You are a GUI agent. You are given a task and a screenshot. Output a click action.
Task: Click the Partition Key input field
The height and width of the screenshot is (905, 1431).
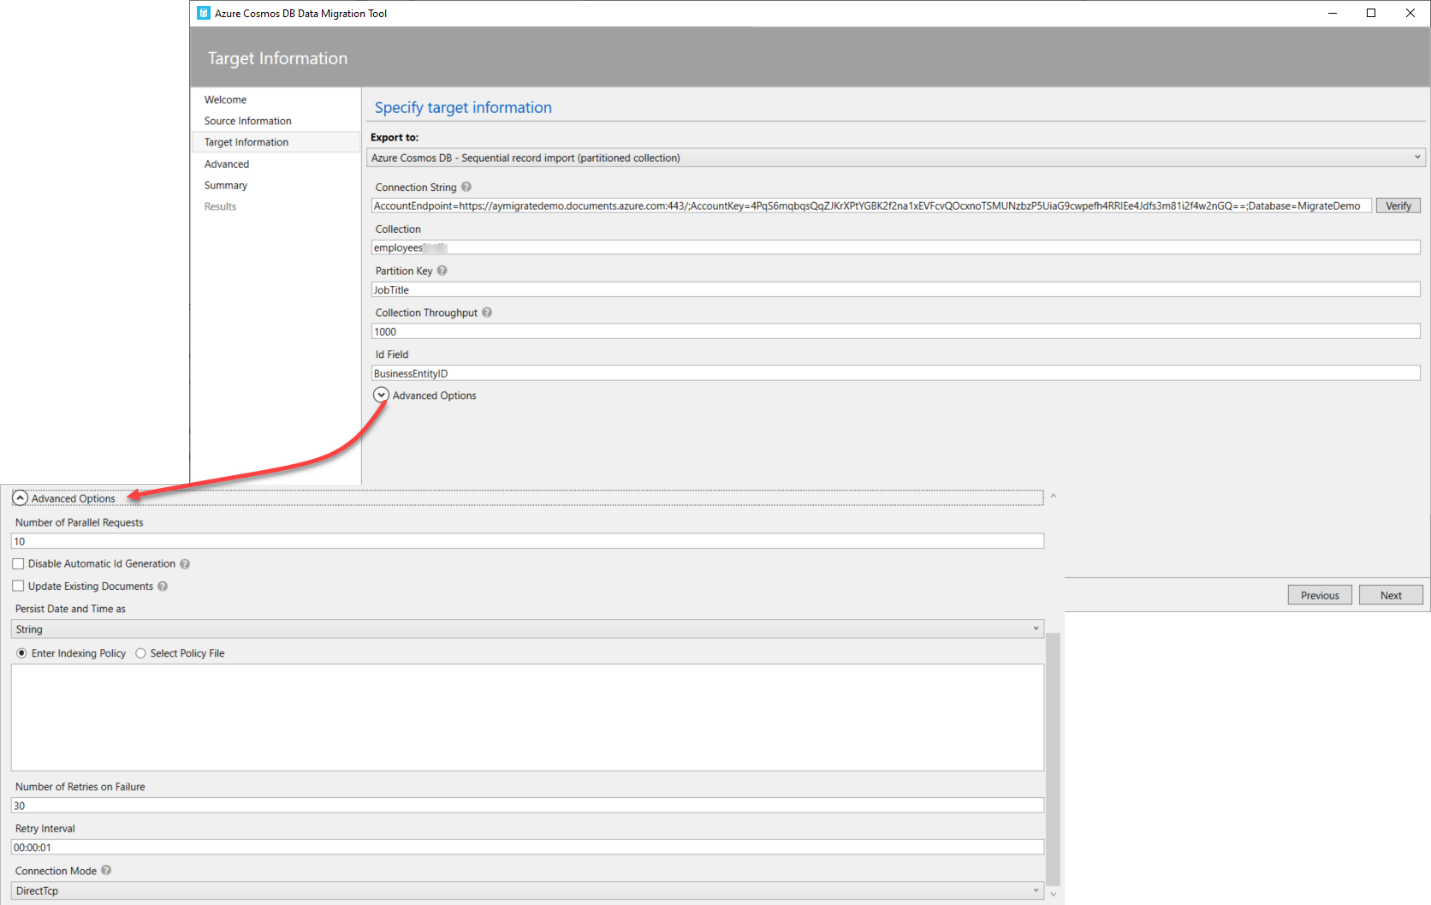pyautogui.click(x=896, y=290)
